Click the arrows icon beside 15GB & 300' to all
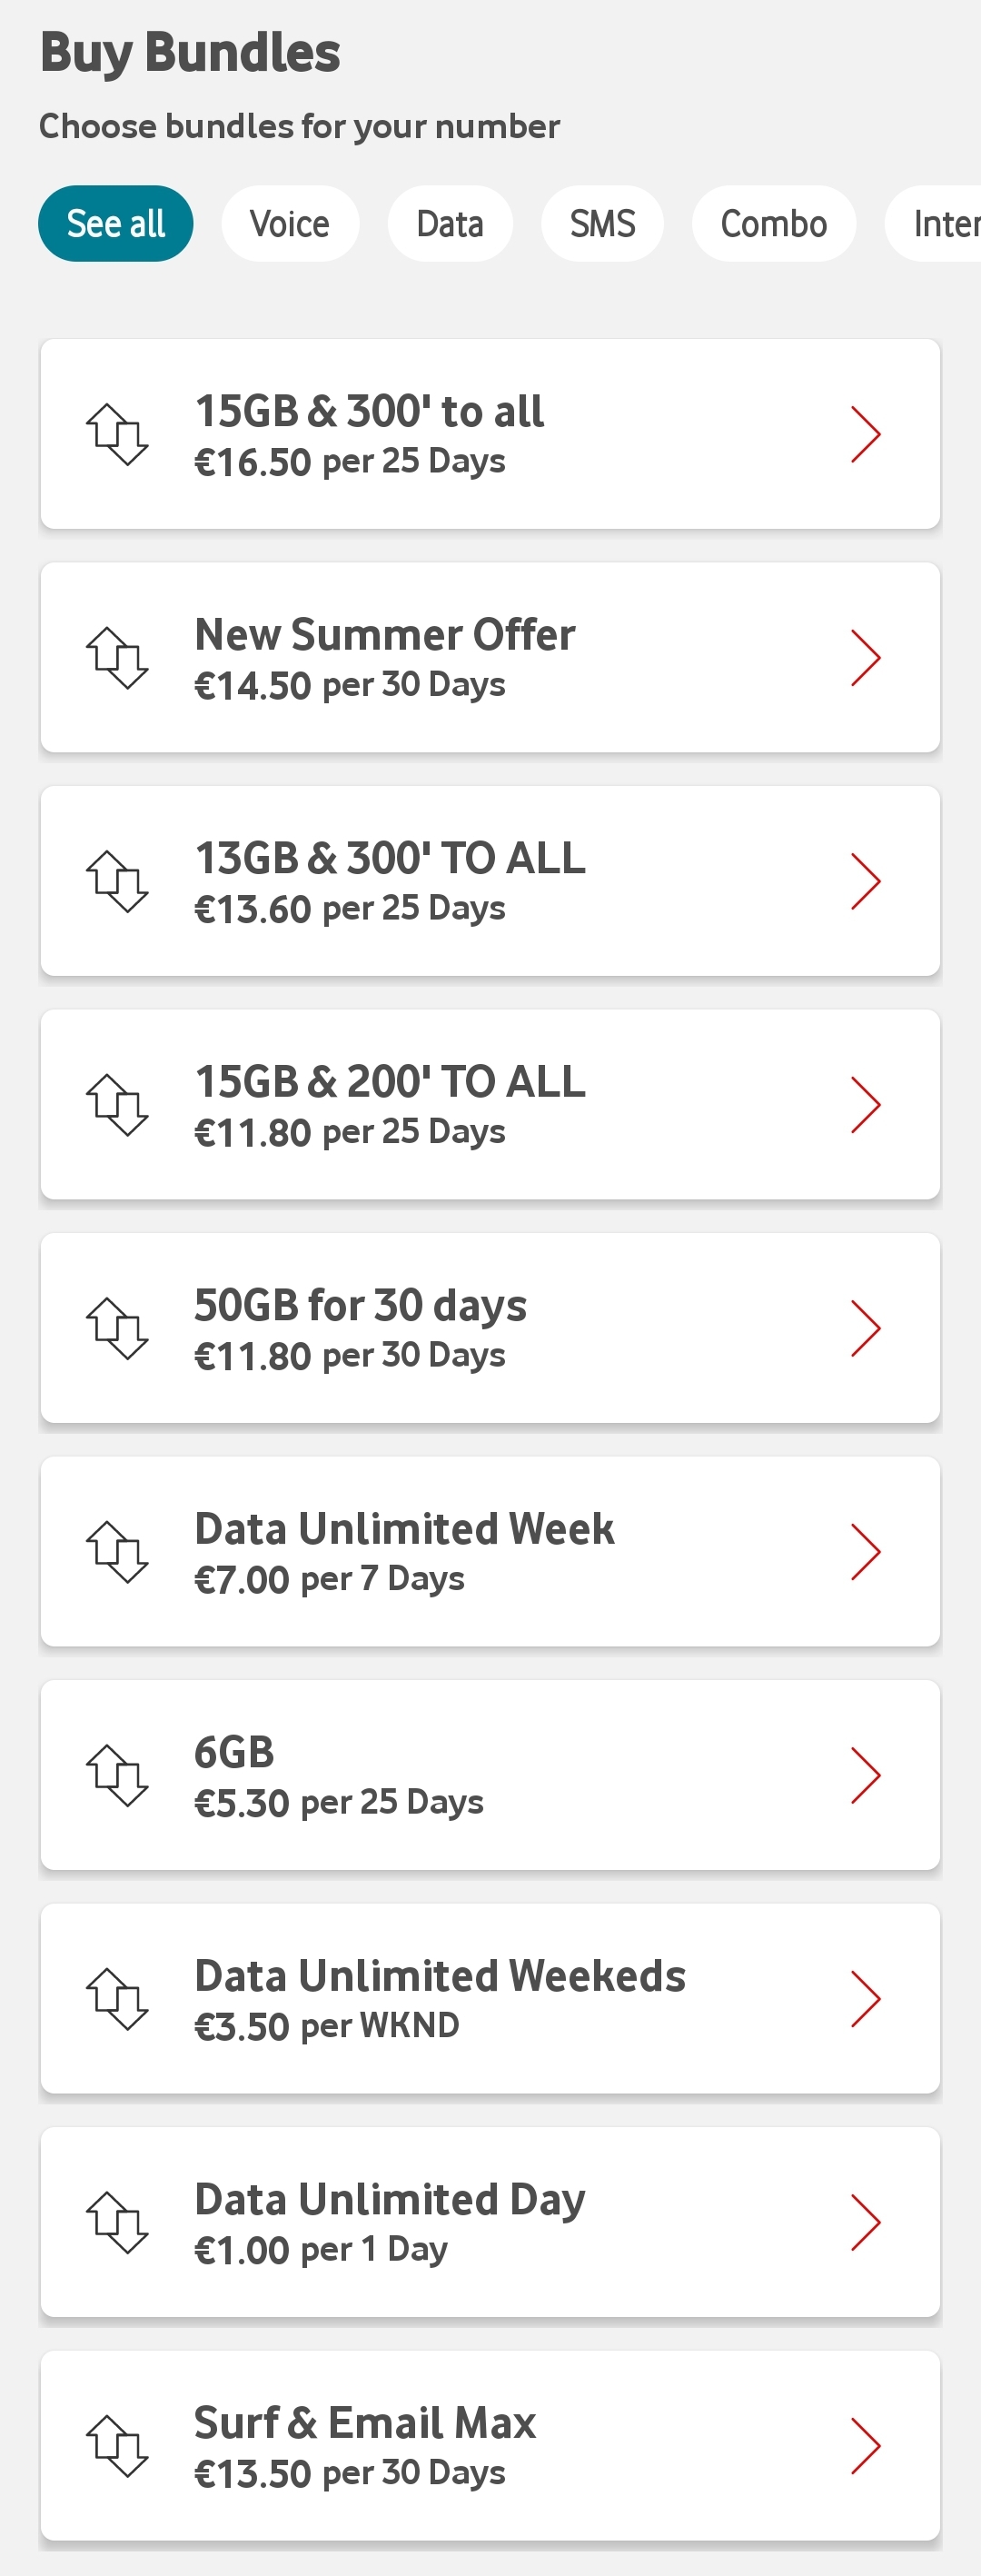The height and width of the screenshot is (2576, 981). [x=117, y=434]
